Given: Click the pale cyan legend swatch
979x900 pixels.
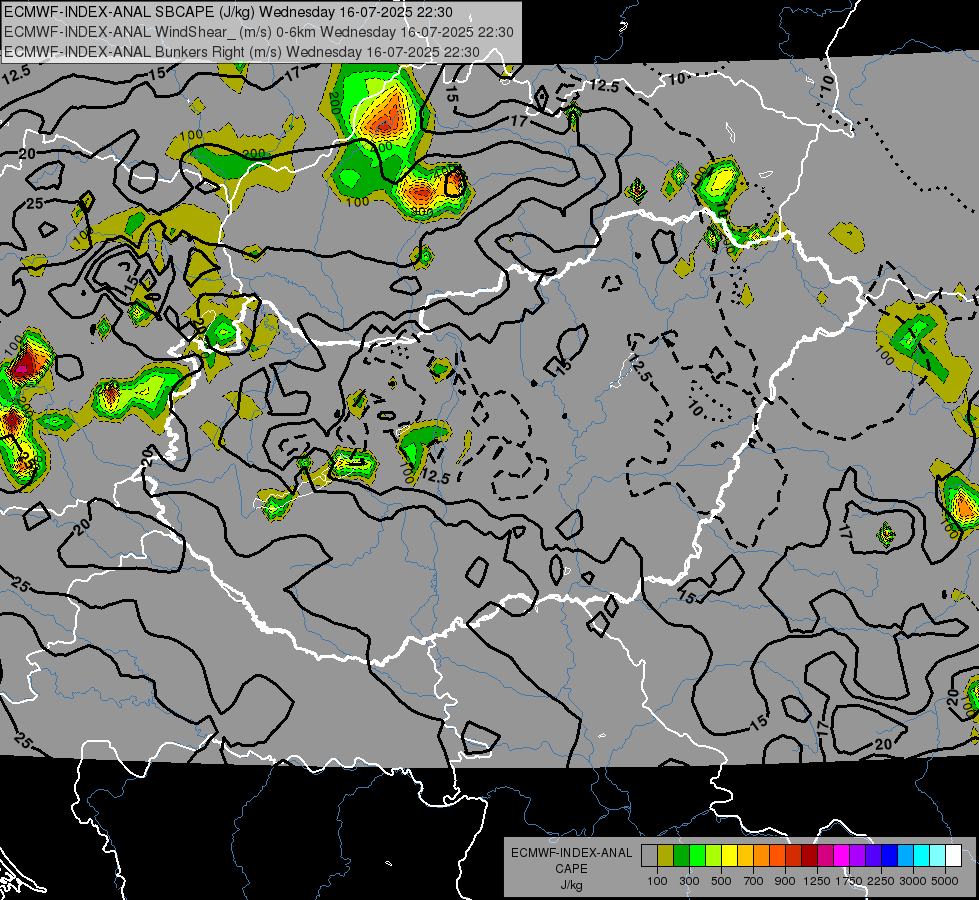Looking at the screenshot, I should coord(937,855).
